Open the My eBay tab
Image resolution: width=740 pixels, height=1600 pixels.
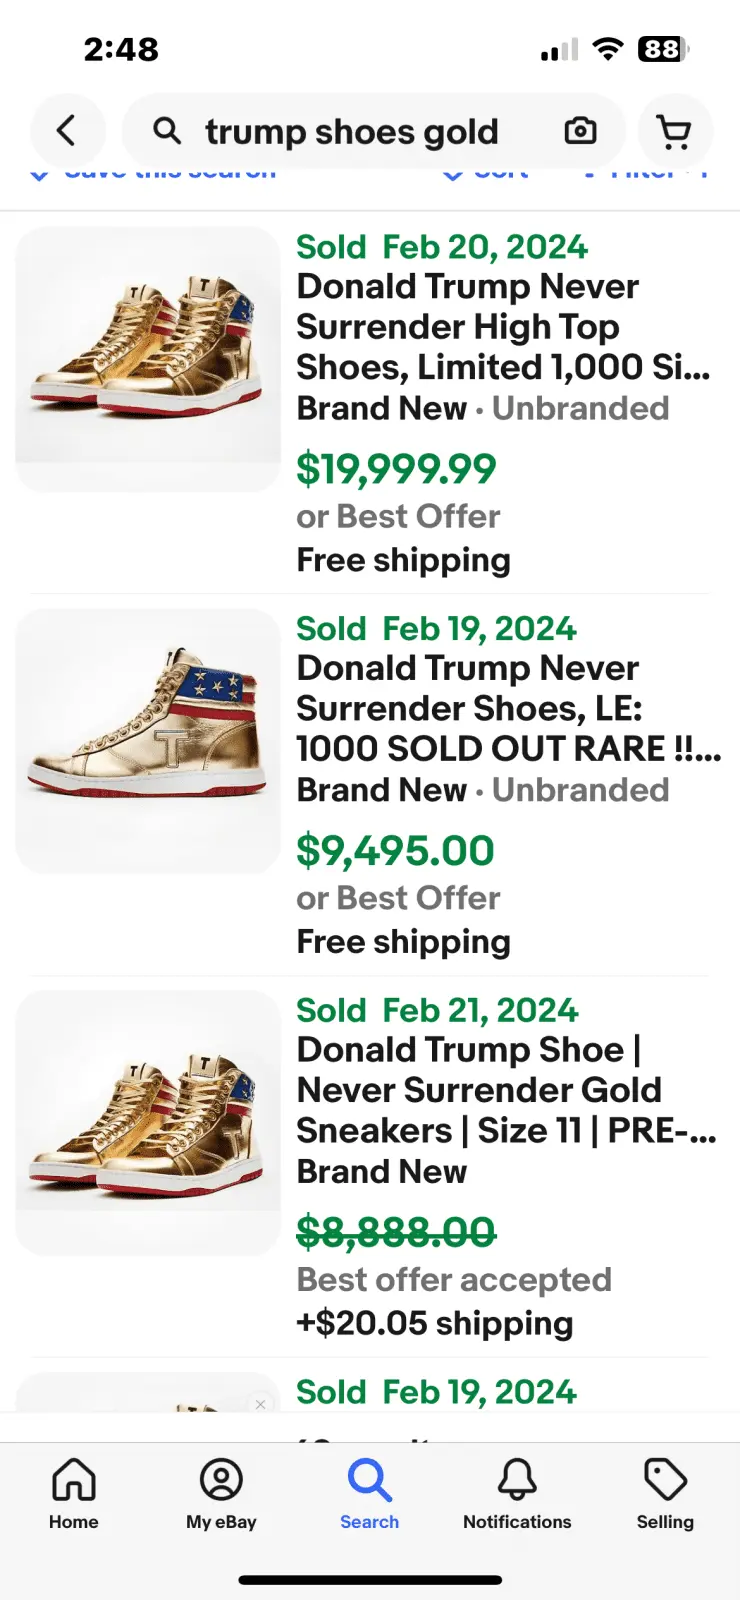tap(221, 1494)
